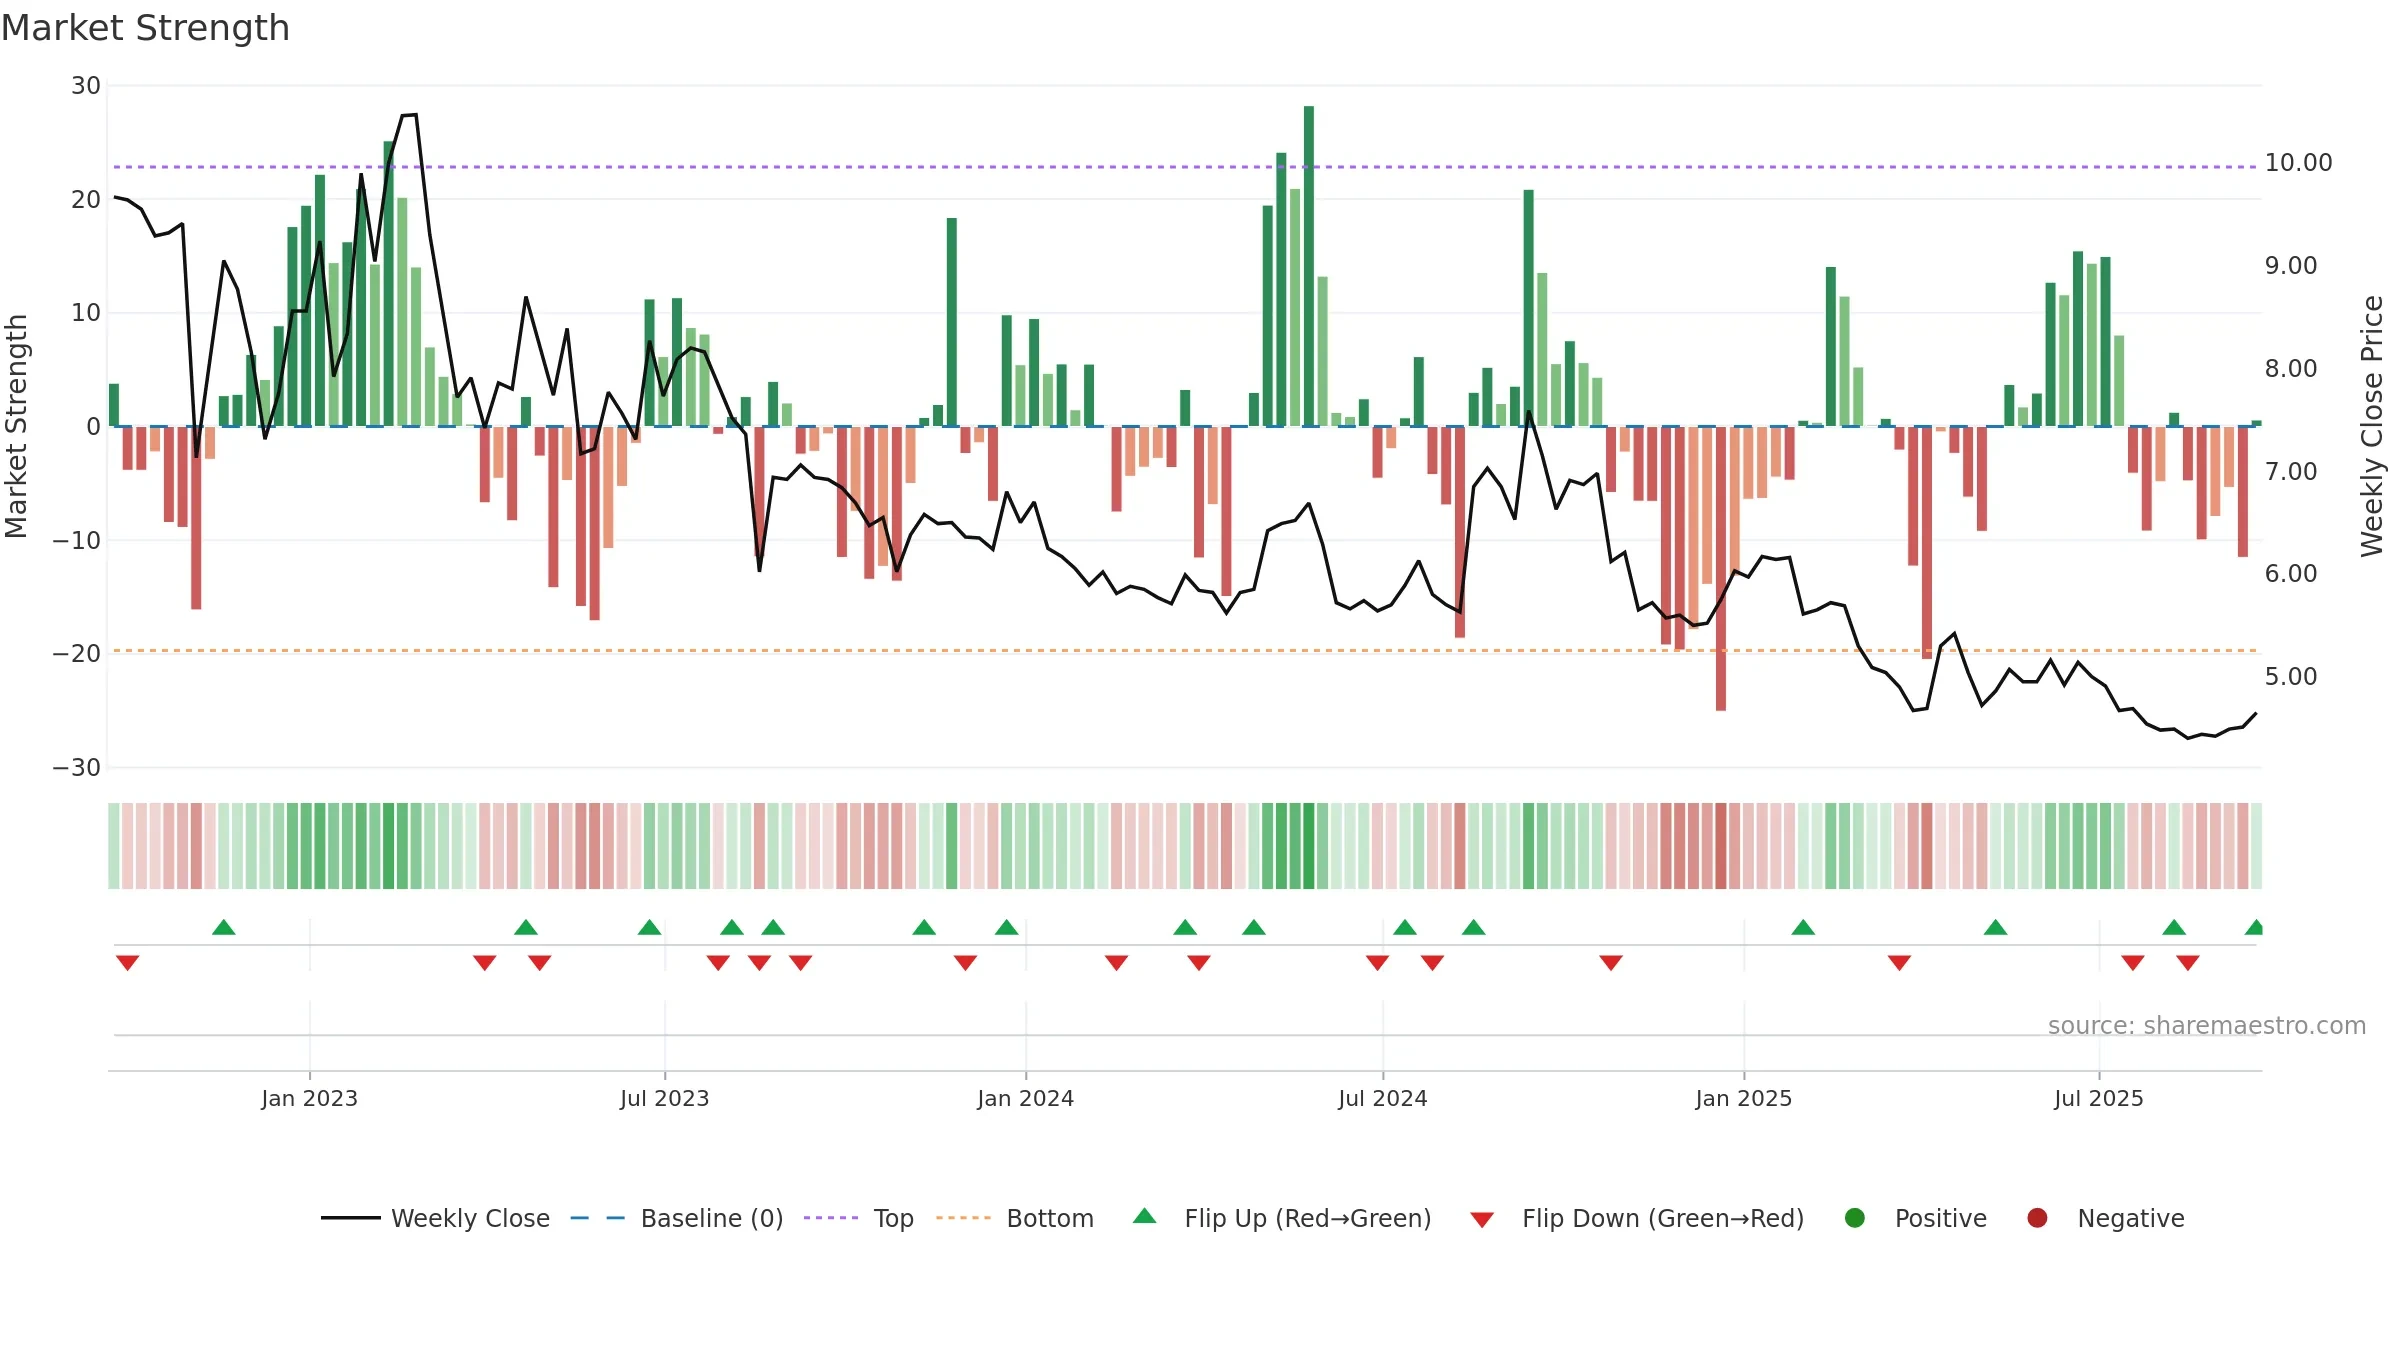
Task: Click the Jul 2023 x-axis label
Action: [664, 1098]
